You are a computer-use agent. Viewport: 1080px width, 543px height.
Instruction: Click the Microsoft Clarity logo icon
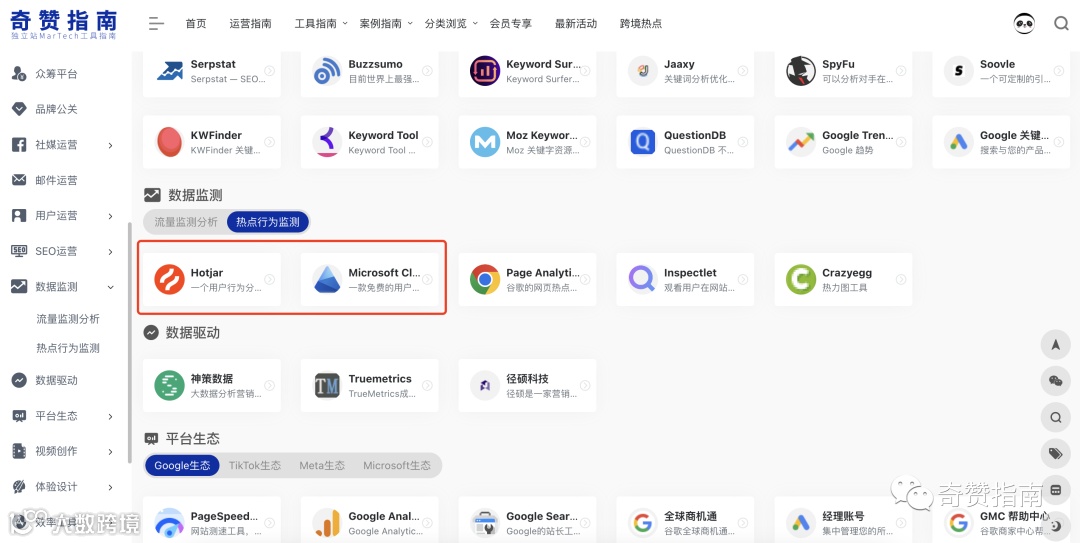coord(327,279)
